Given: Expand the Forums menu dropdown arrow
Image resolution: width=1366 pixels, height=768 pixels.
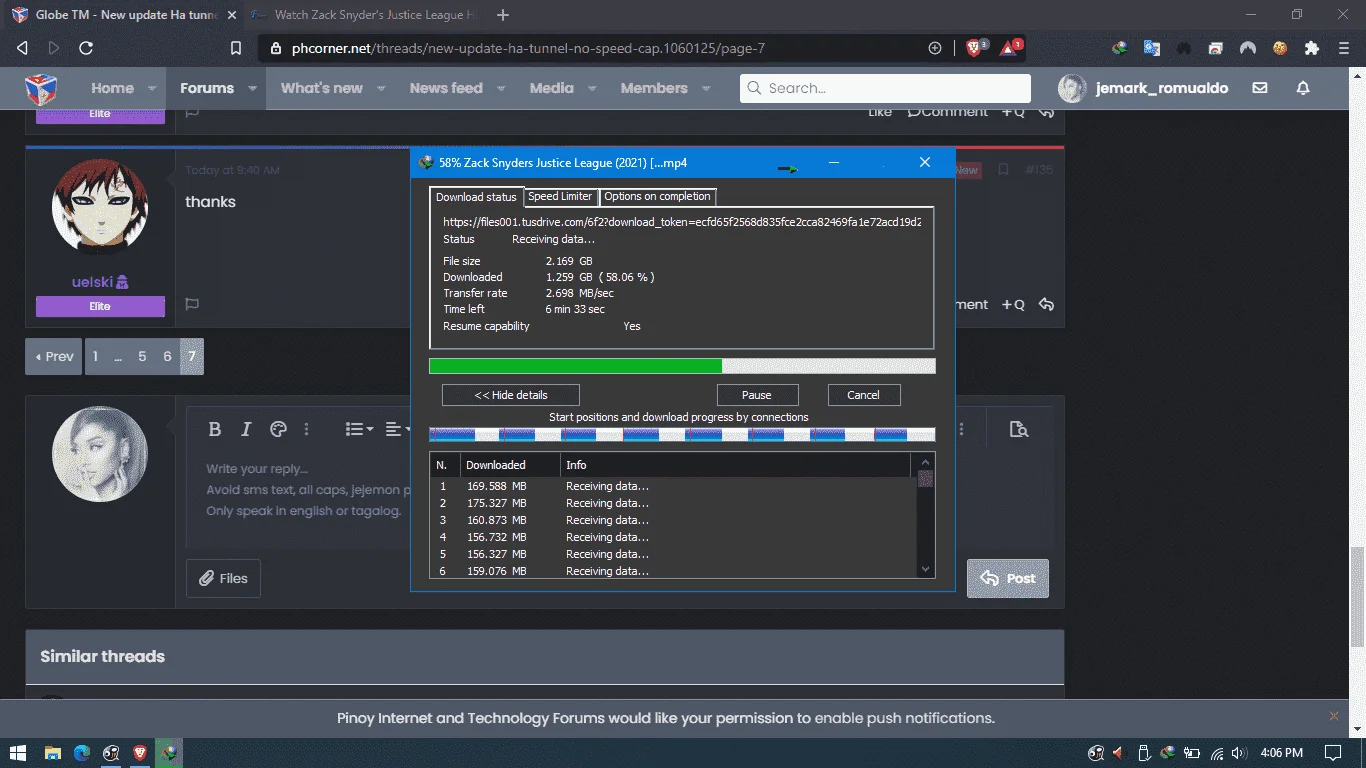Looking at the screenshot, I should point(252,88).
